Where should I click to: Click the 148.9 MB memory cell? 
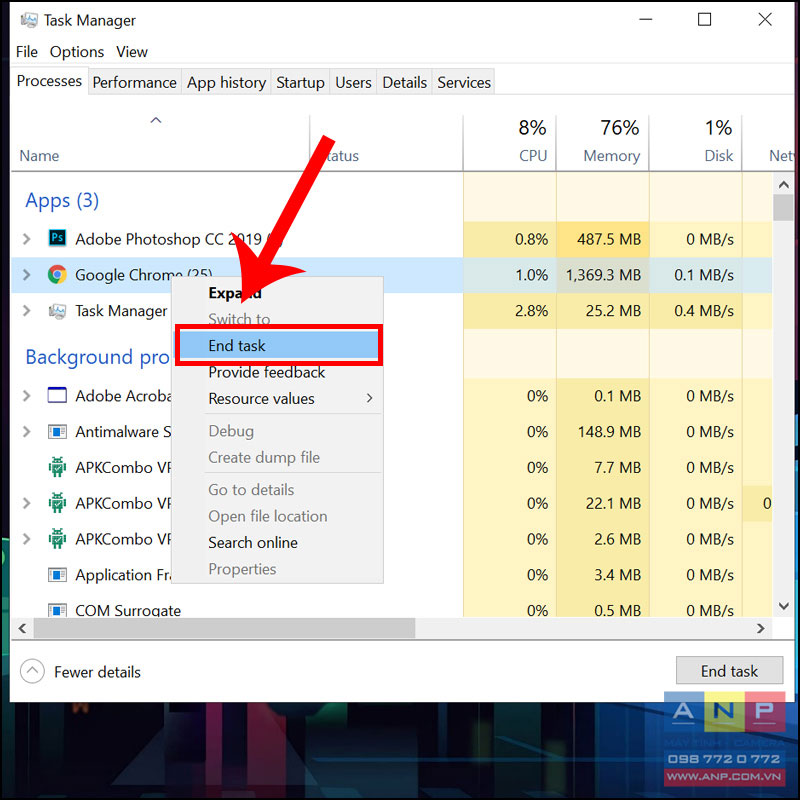[603, 432]
